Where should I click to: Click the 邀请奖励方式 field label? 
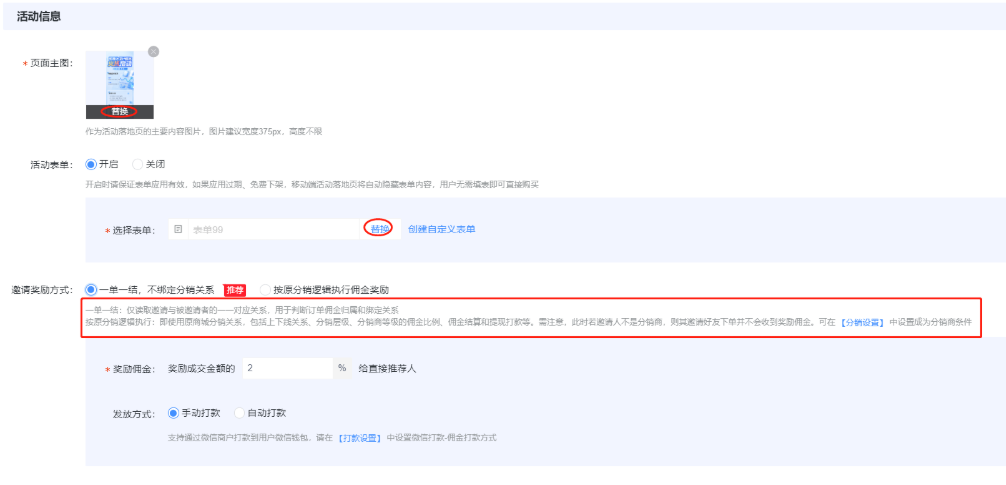(x=42, y=290)
